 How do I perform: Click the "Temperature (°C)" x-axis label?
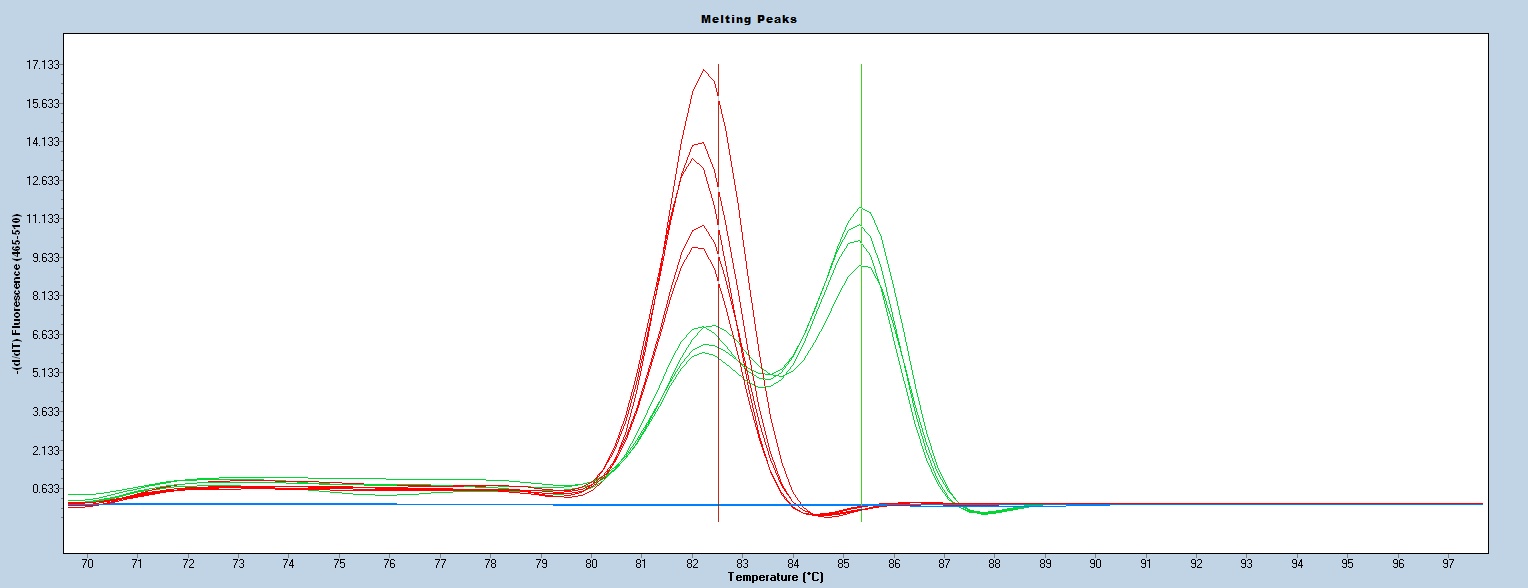775,577
